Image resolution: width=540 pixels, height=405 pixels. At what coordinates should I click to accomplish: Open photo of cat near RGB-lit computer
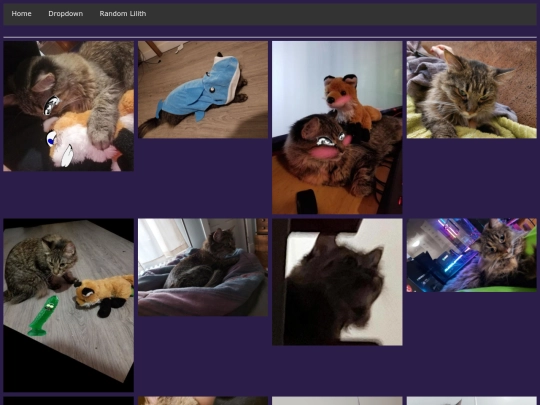pyautogui.click(x=471, y=255)
